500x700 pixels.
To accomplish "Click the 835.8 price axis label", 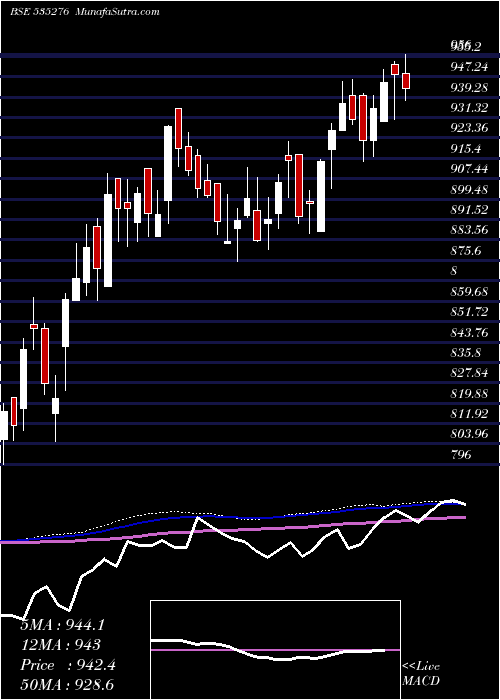I will 466,353.
